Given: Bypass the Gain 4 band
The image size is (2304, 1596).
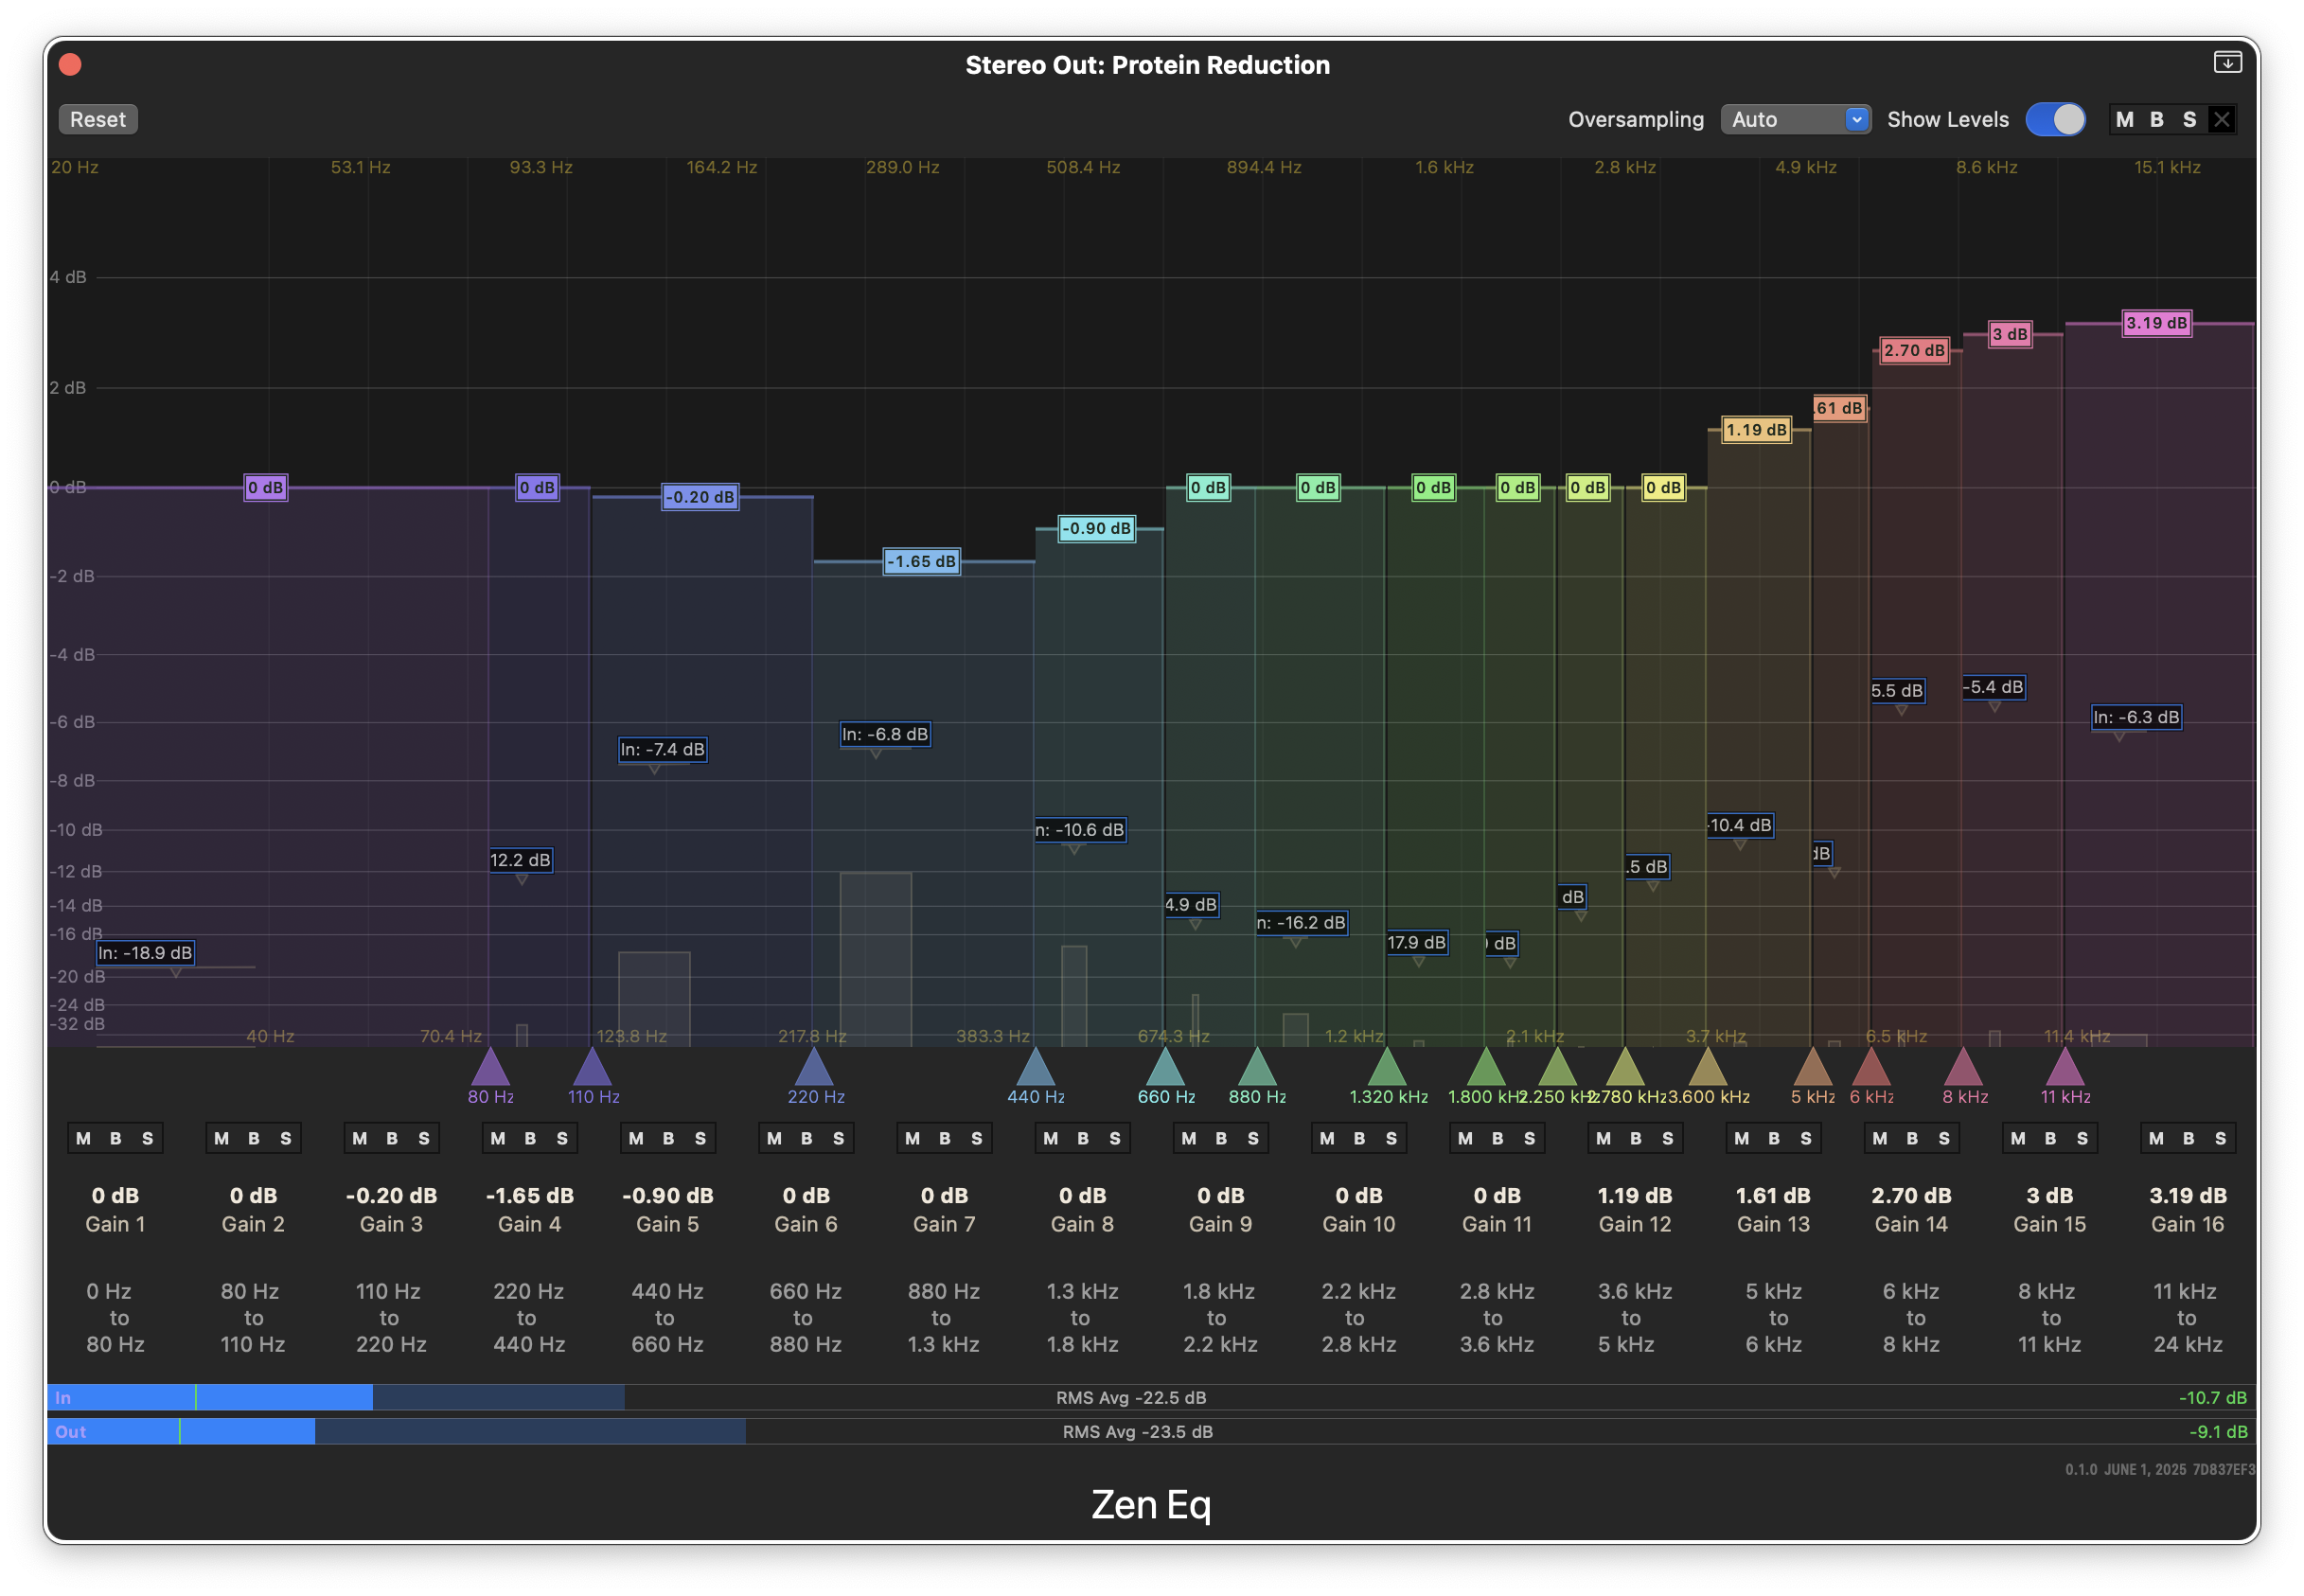Looking at the screenshot, I should pos(530,1138).
